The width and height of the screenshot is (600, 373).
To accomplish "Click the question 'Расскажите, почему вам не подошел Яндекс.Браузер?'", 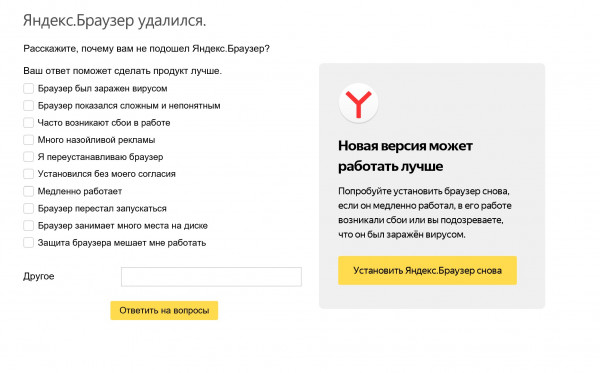I will tap(147, 49).
